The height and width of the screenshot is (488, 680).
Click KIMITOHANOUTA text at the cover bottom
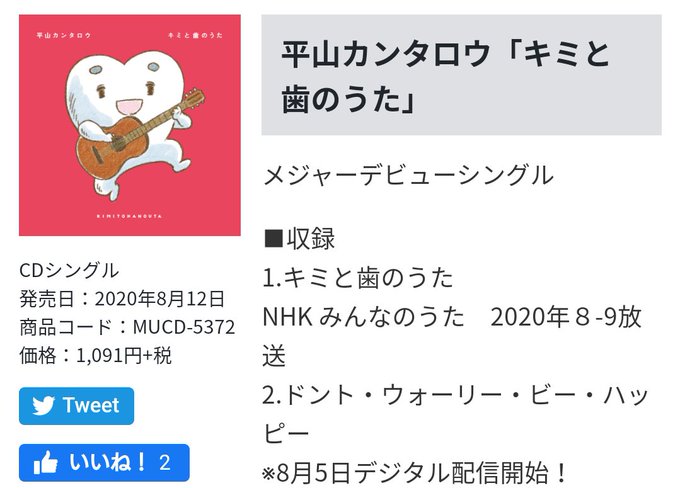click(129, 216)
